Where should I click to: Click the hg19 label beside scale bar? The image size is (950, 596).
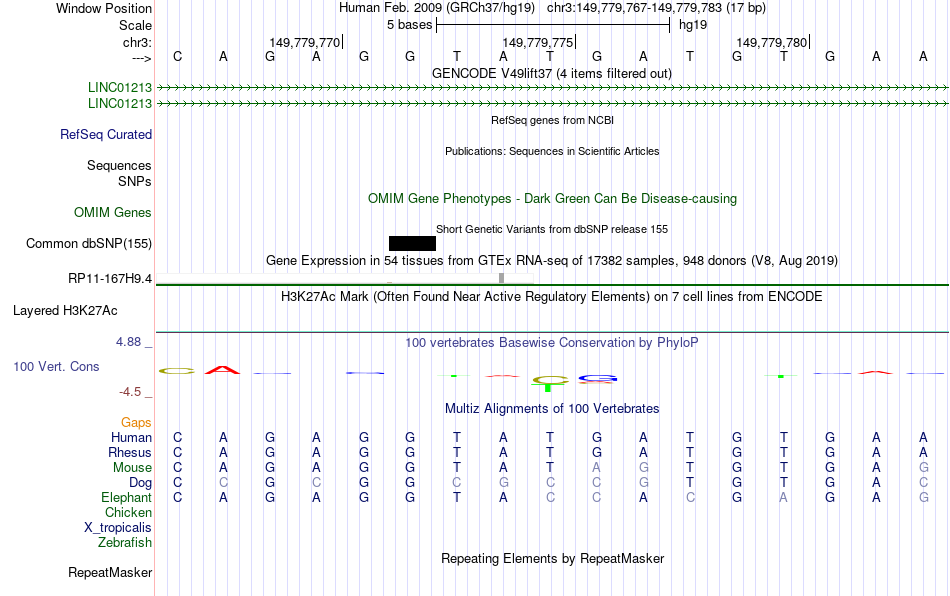coord(693,25)
